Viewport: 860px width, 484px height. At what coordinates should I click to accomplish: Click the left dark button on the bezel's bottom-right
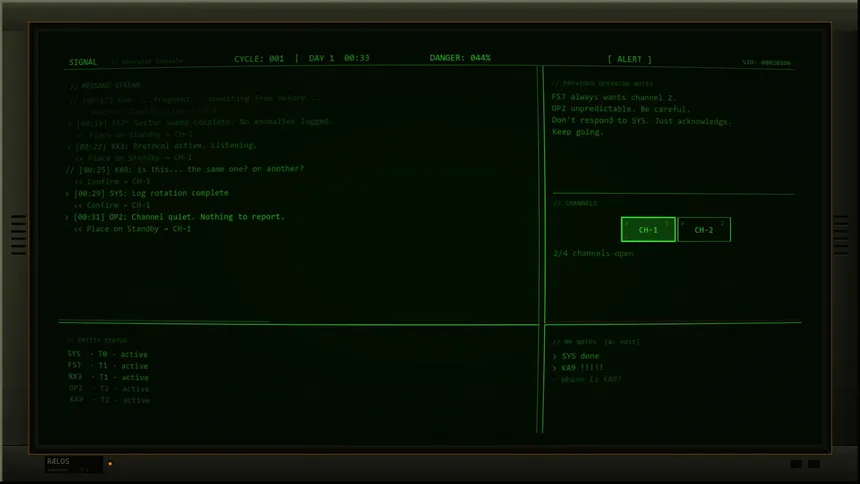[796, 464]
